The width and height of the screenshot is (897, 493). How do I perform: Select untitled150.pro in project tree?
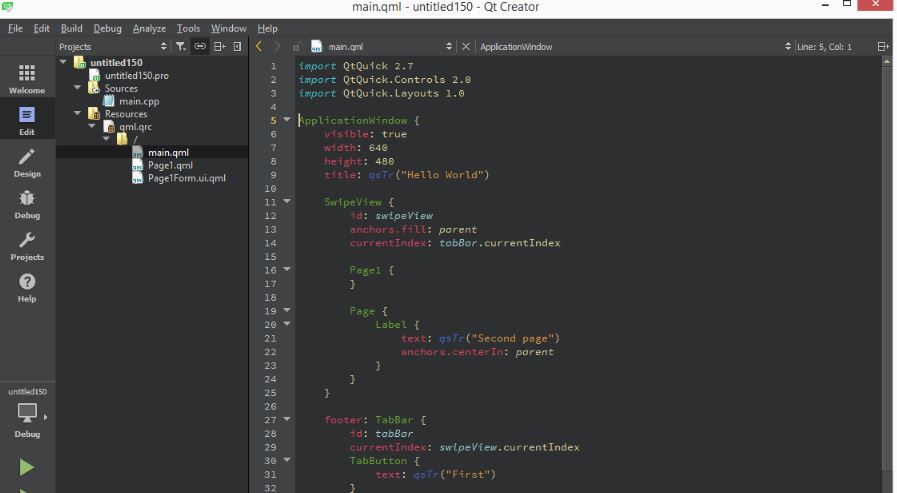tap(136, 75)
